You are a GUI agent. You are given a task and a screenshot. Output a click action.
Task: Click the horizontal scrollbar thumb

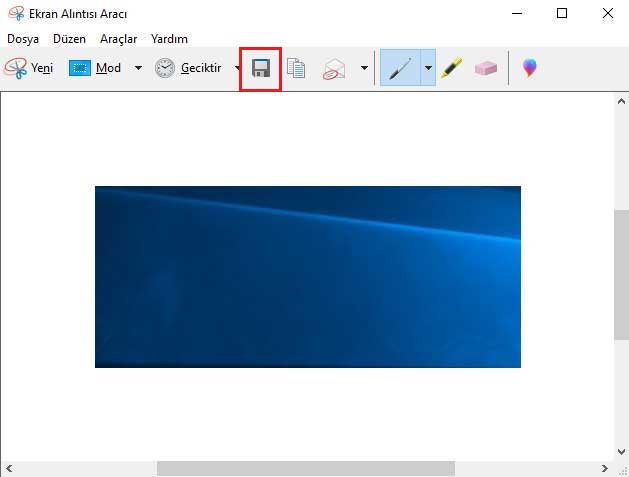pyautogui.click(x=306, y=469)
